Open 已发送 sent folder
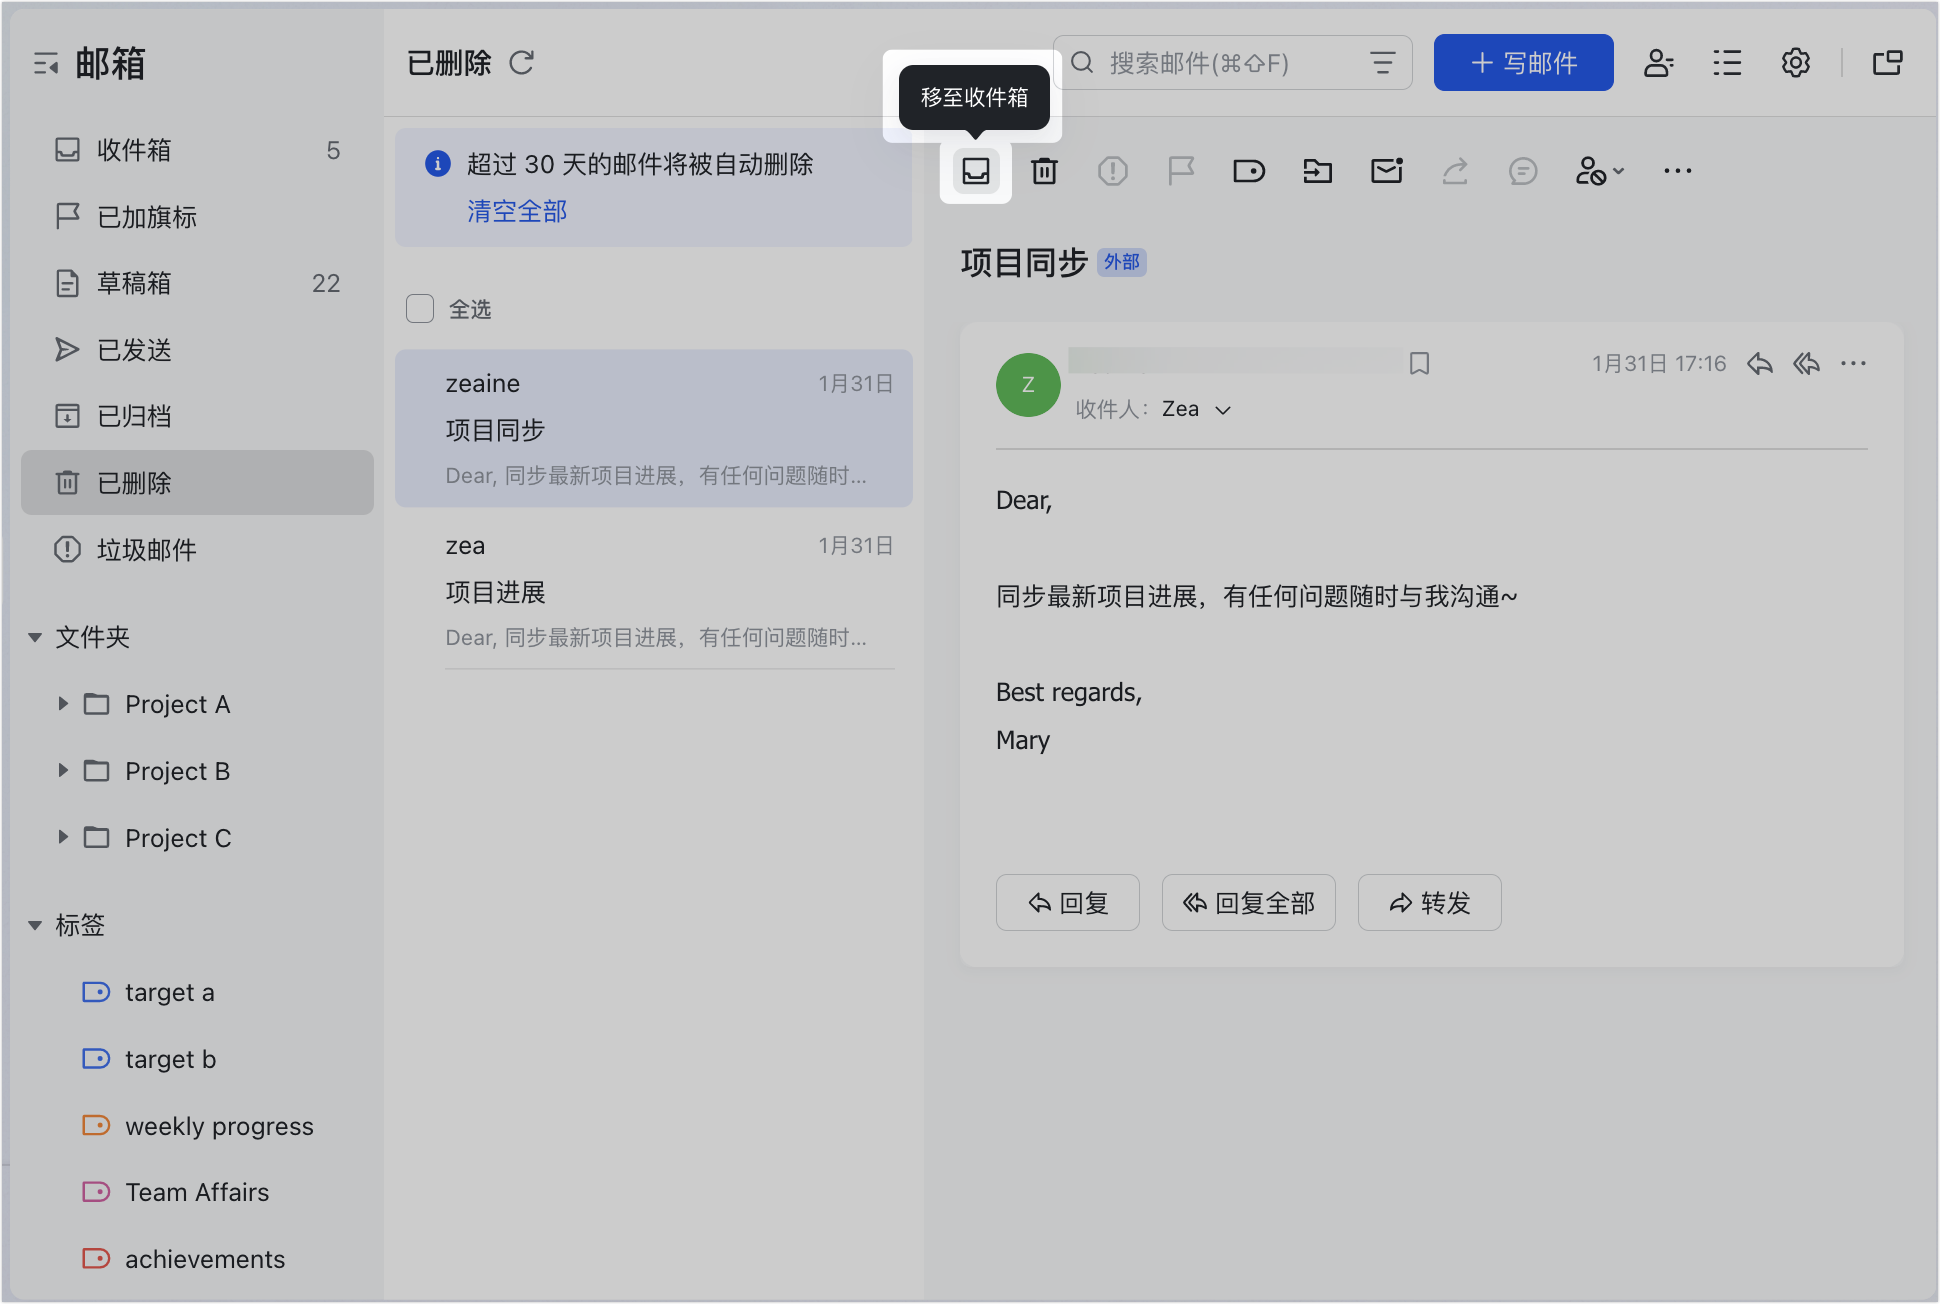 pos(197,350)
